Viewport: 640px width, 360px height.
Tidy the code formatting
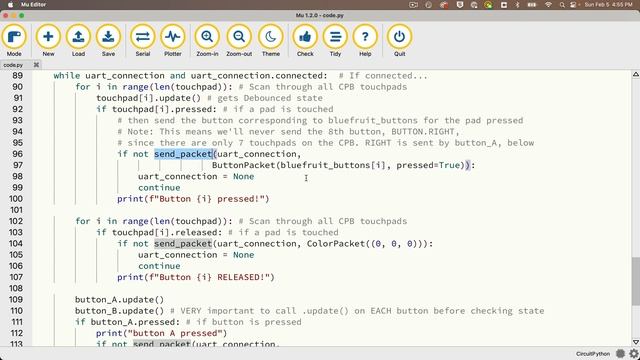click(335, 40)
